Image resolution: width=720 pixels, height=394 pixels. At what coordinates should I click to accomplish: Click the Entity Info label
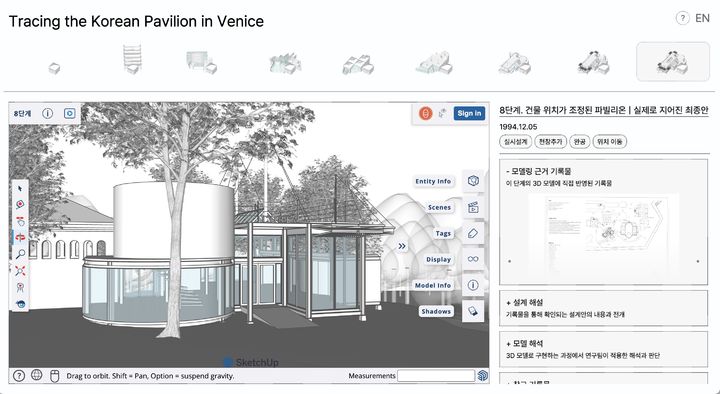coord(433,181)
